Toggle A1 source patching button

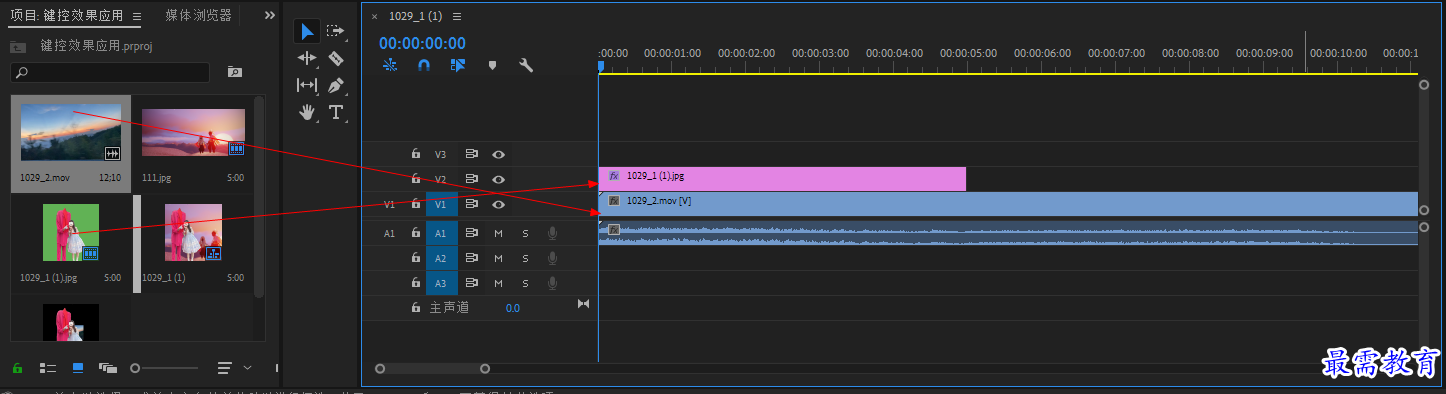point(390,233)
